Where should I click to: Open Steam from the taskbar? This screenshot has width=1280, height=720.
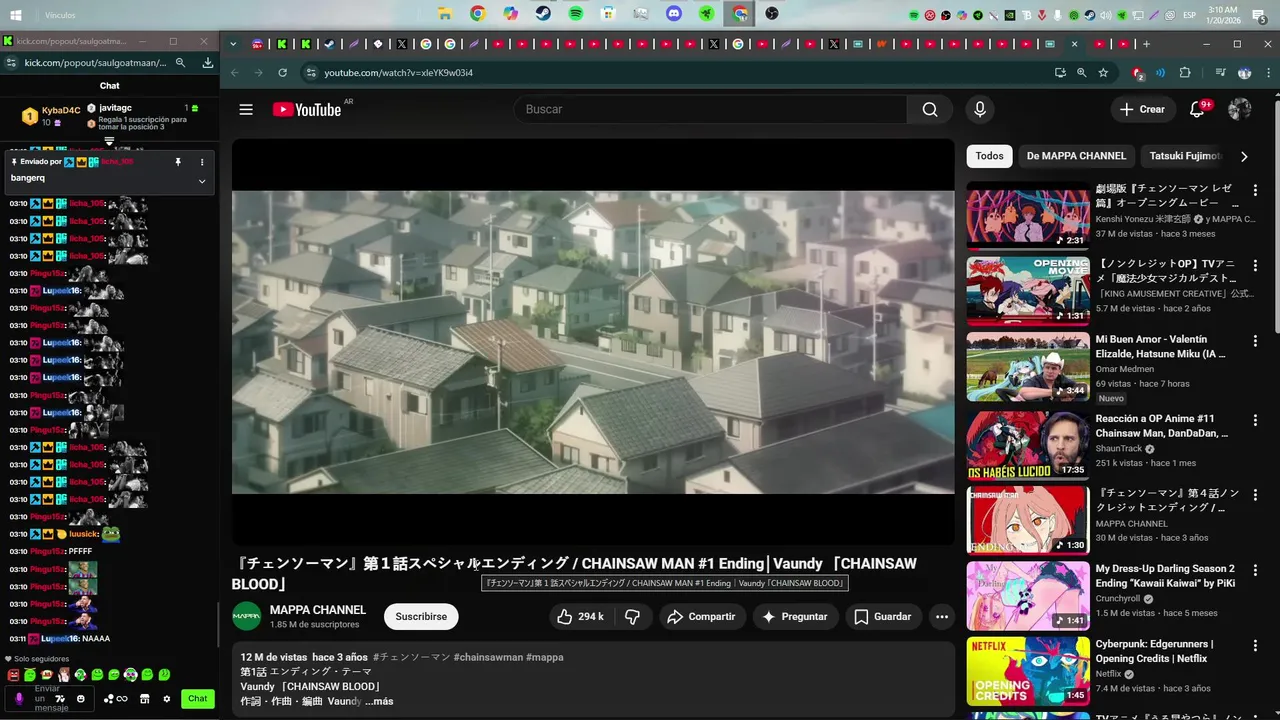coord(543,14)
